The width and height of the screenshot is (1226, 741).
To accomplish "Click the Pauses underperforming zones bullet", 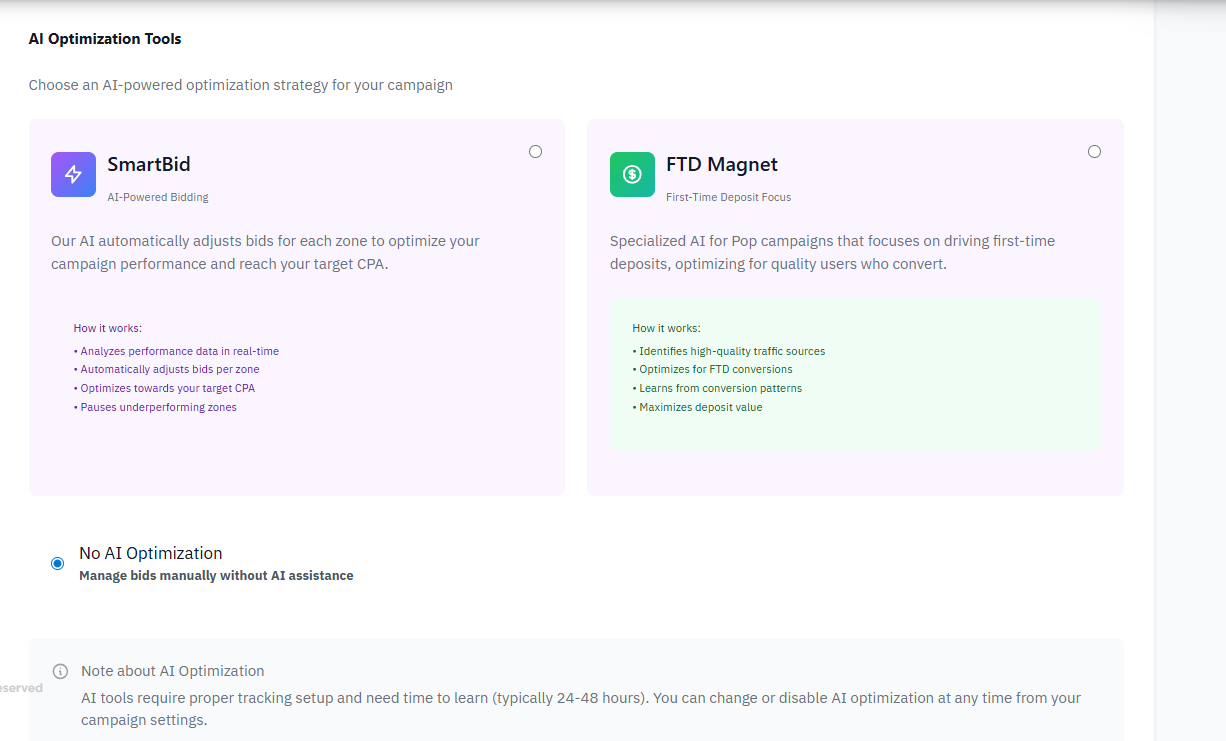I will 156,407.
